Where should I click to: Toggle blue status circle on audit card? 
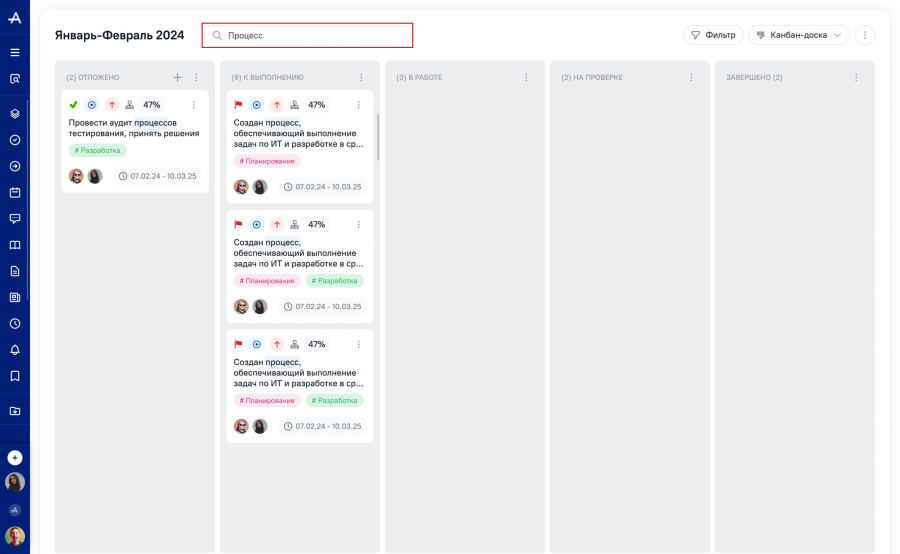point(91,104)
